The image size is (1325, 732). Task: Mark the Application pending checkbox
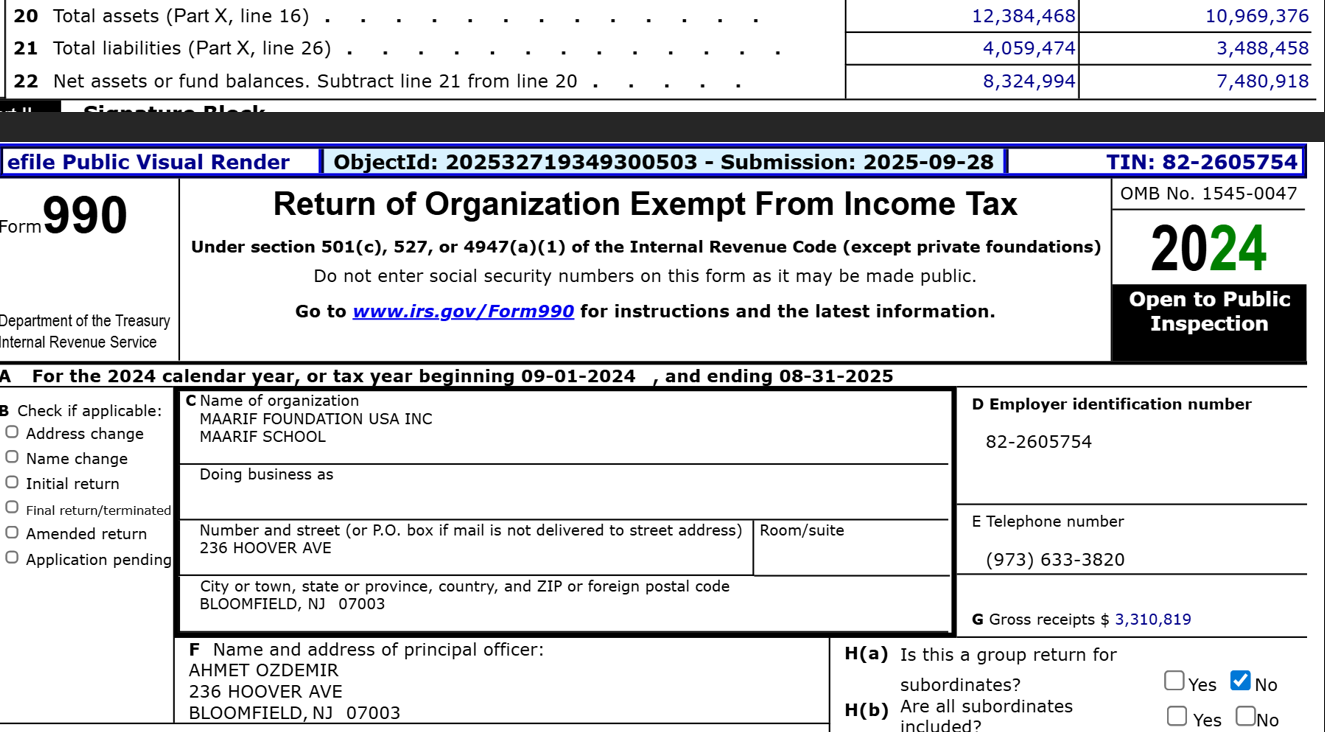point(12,558)
